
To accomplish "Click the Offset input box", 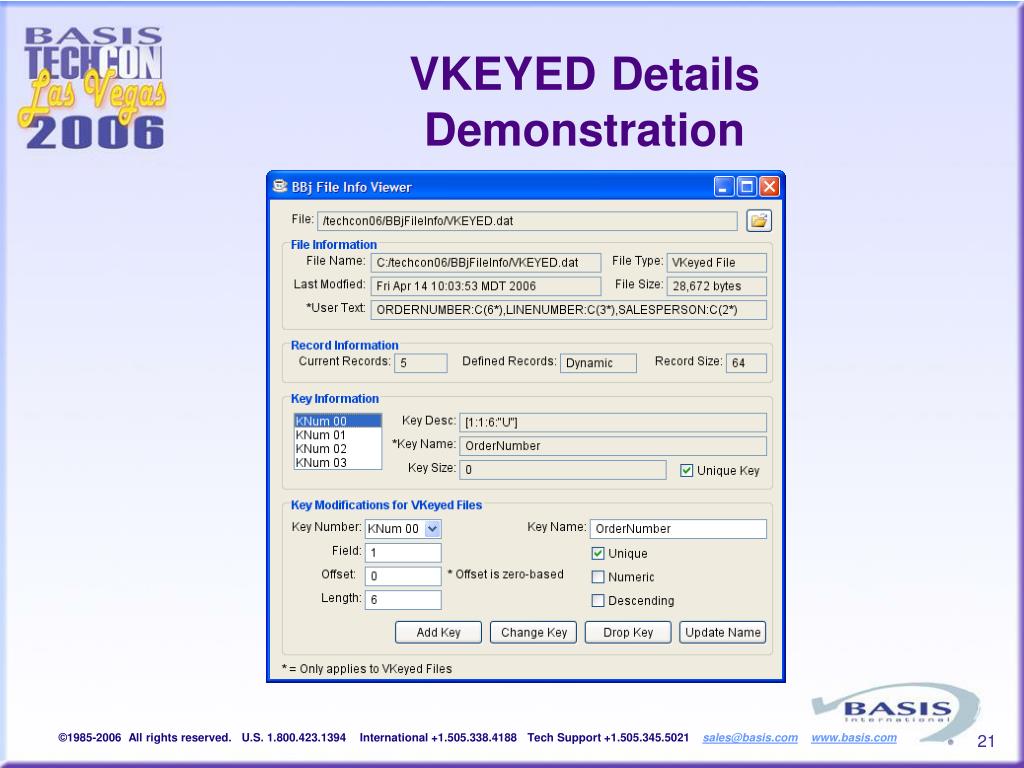I will tap(403, 576).
